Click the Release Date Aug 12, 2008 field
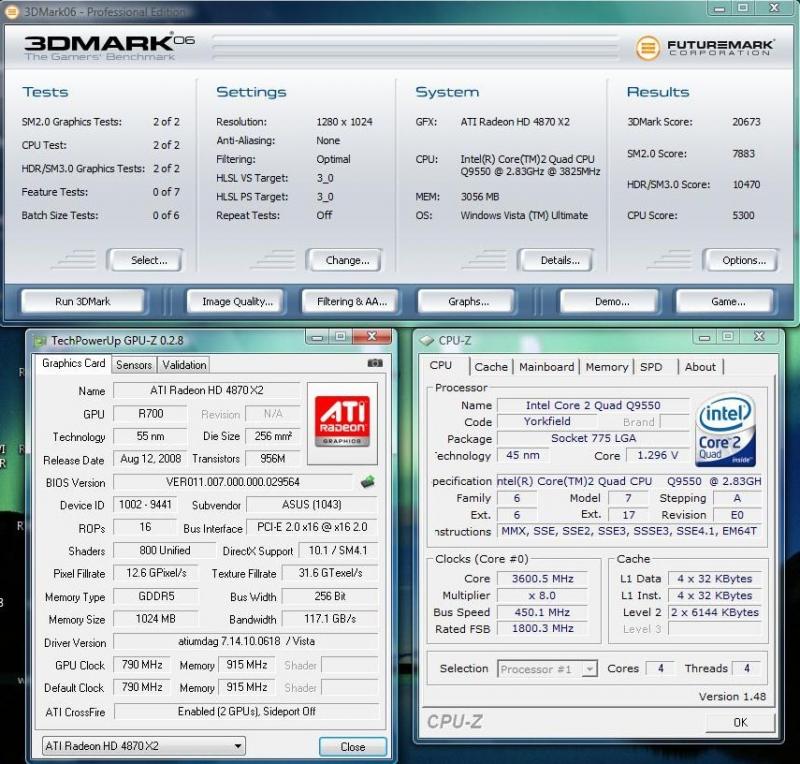Image resolution: width=800 pixels, height=764 pixels. pos(151,458)
